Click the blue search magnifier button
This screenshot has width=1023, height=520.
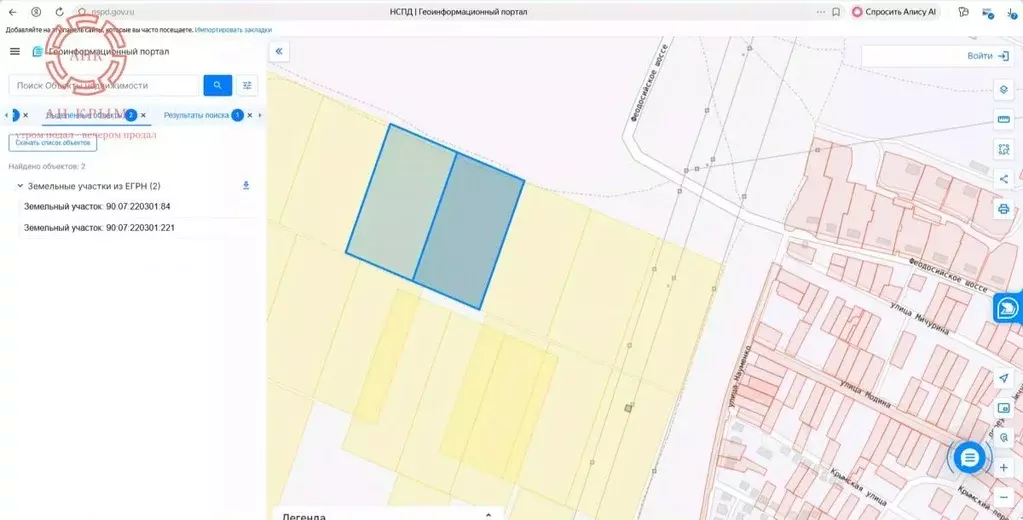[217, 86]
